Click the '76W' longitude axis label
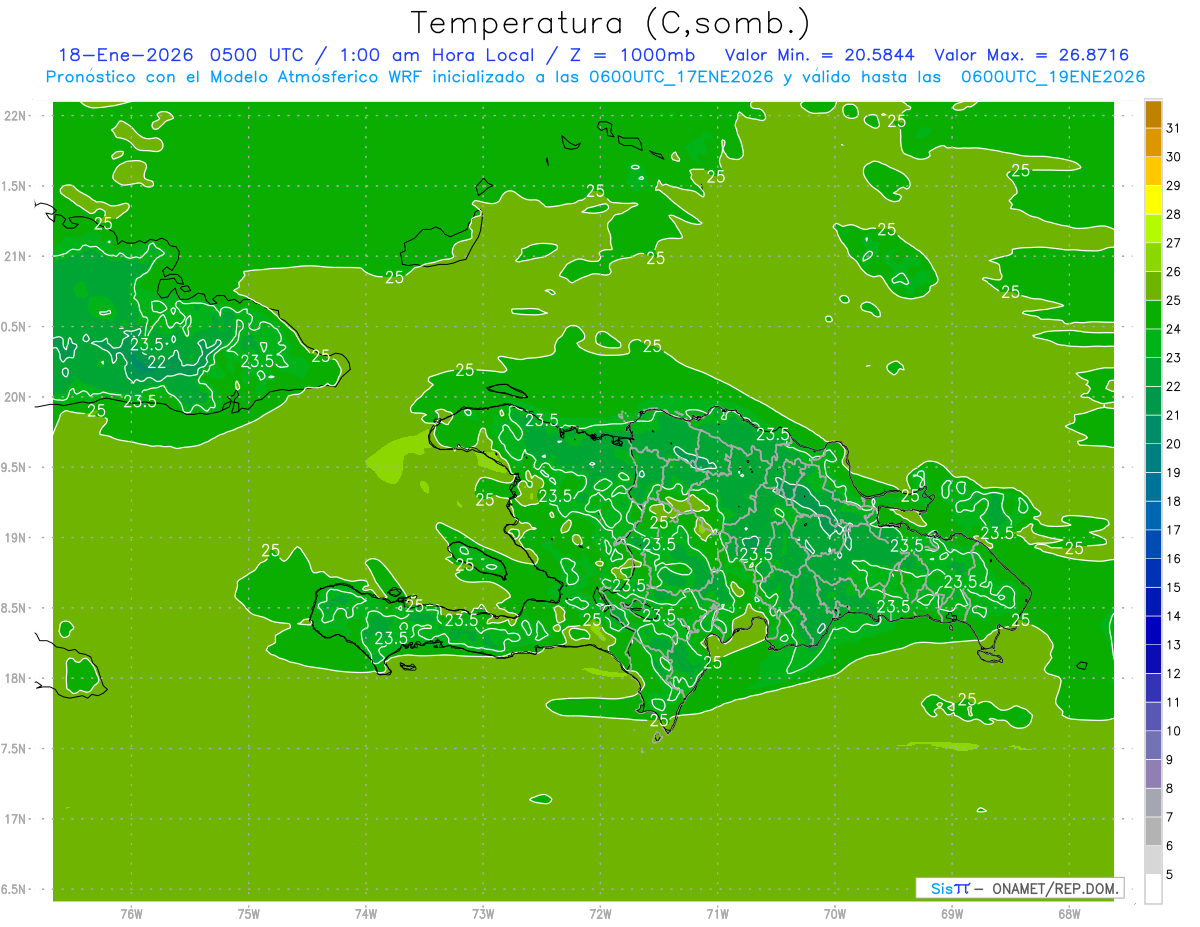Viewport: 1200px width, 927px height. click(131, 913)
